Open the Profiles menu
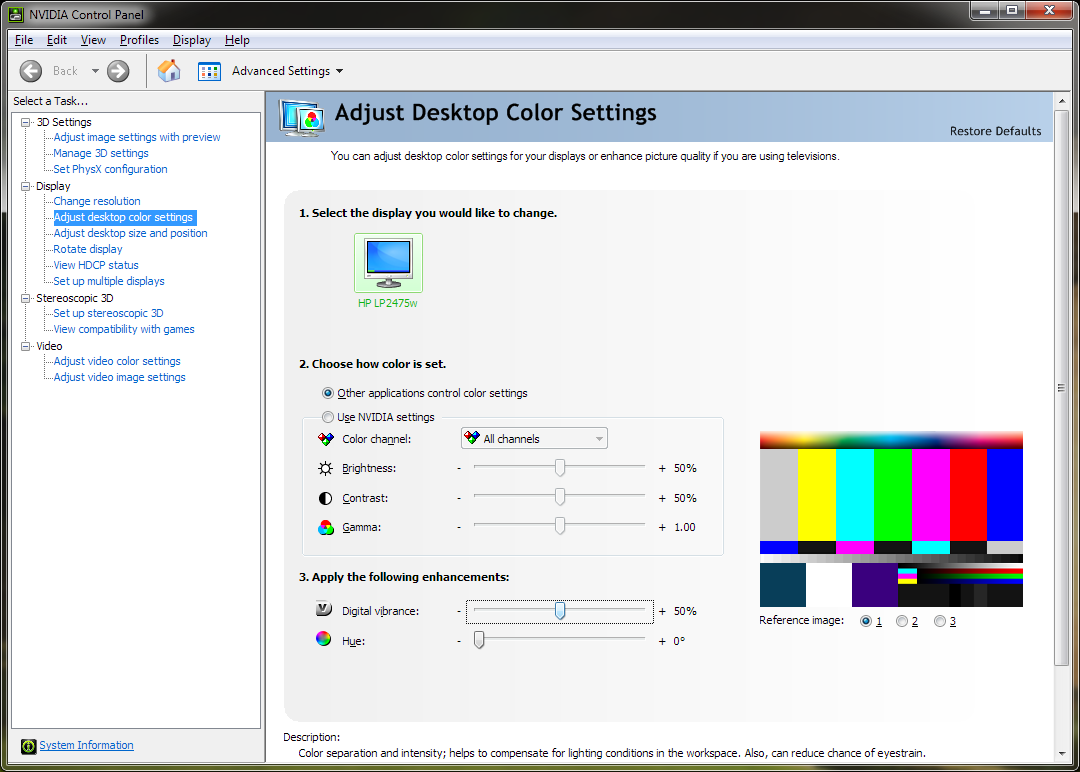 pos(139,40)
